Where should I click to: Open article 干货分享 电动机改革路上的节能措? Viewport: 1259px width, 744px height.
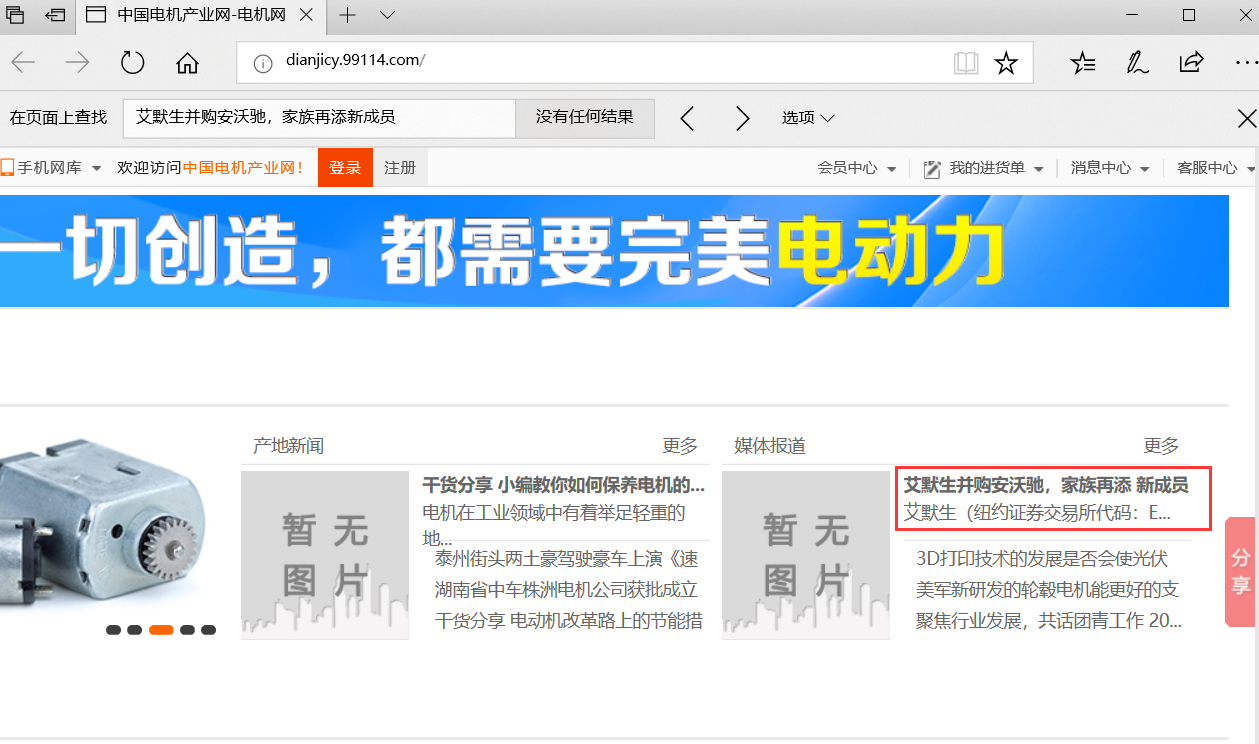(x=569, y=621)
